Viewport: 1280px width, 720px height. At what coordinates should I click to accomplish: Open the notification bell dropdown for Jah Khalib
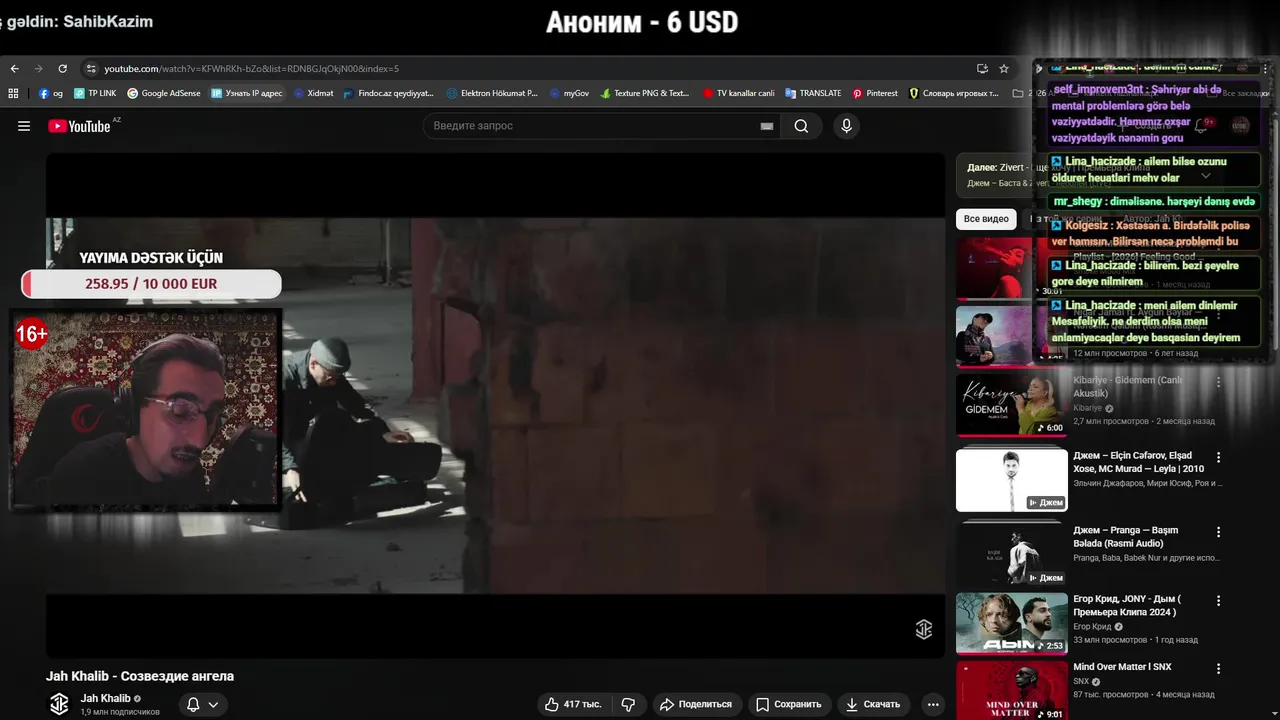pos(202,704)
